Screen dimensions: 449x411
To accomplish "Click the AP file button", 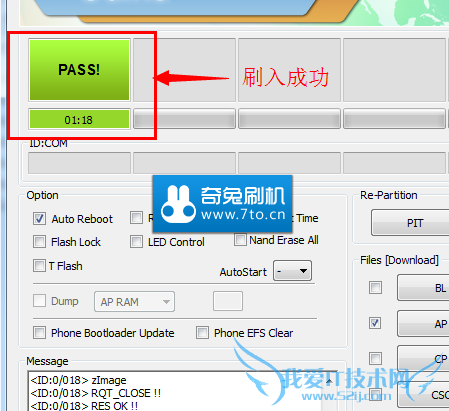I will pyautogui.click(x=423, y=323).
